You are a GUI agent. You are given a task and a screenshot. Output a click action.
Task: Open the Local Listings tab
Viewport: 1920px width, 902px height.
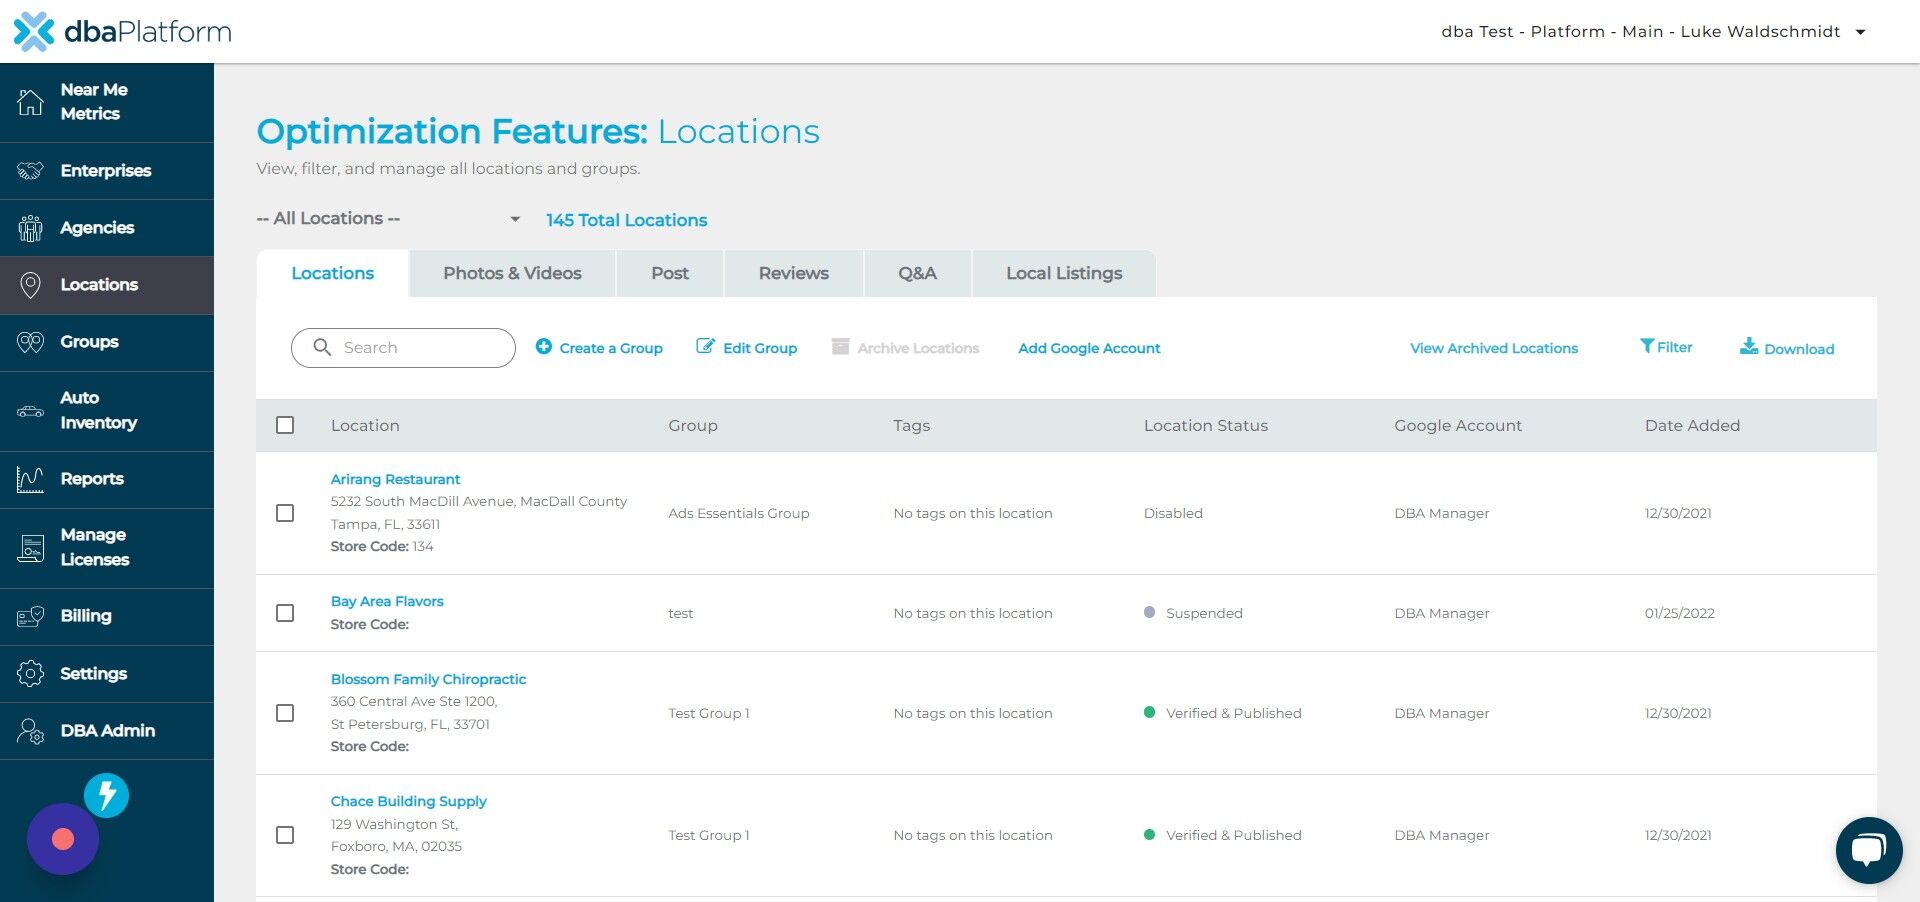[1064, 273]
